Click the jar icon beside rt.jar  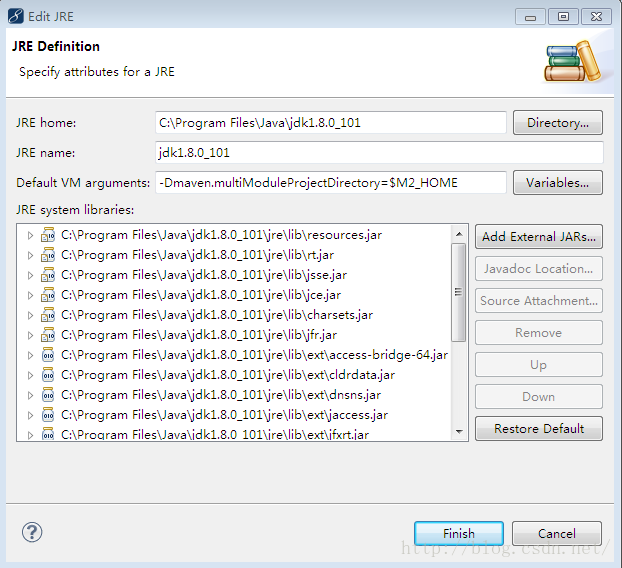pyautogui.click(x=48, y=255)
